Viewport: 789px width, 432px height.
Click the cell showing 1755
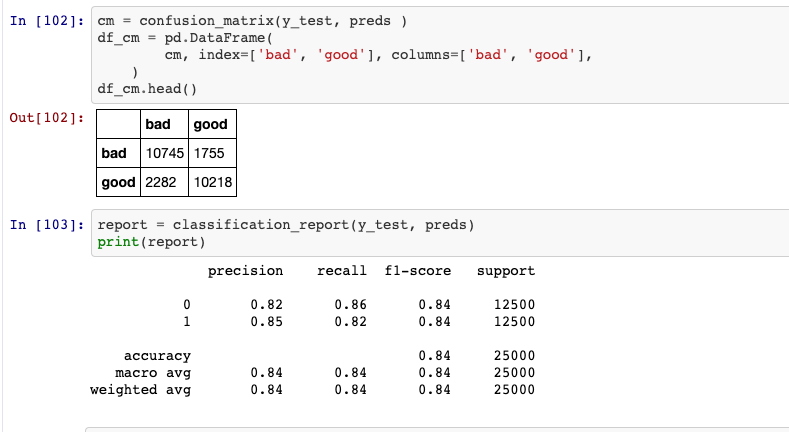pyautogui.click(x=212, y=153)
